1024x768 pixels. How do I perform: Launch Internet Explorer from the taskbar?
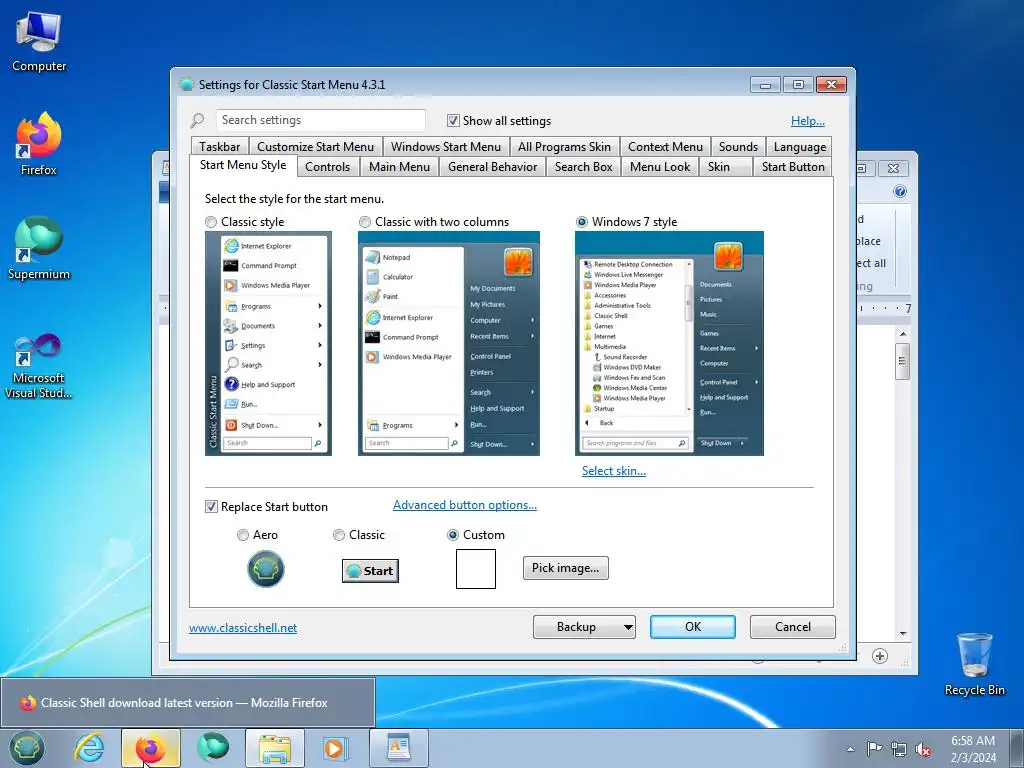[x=89, y=748]
